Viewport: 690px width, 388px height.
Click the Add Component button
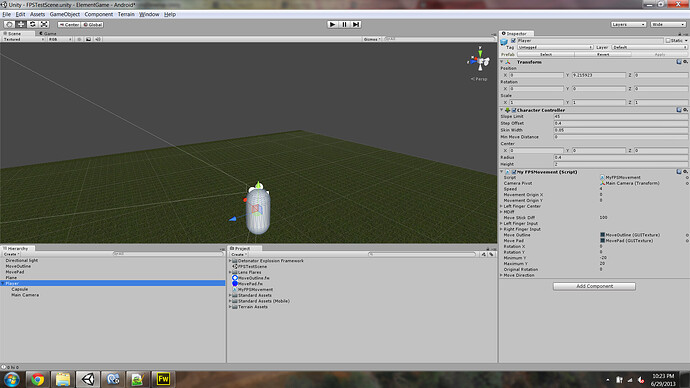594,286
